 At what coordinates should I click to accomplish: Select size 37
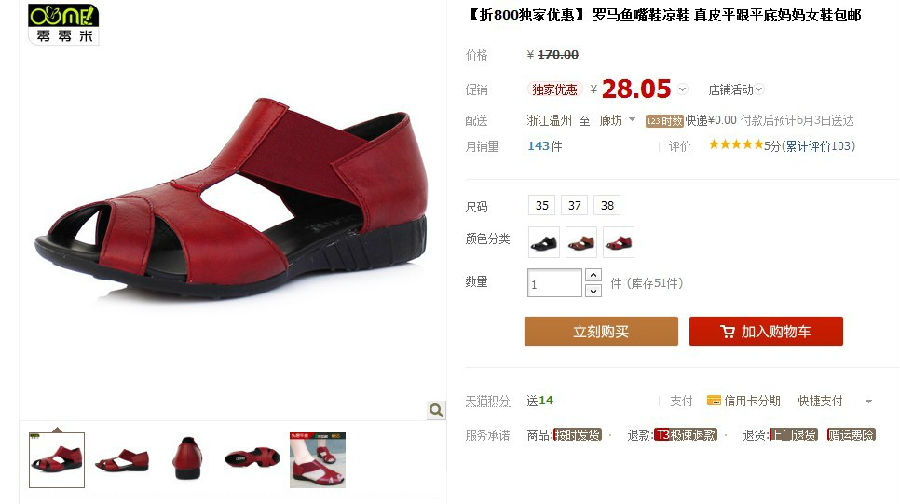point(574,206)
